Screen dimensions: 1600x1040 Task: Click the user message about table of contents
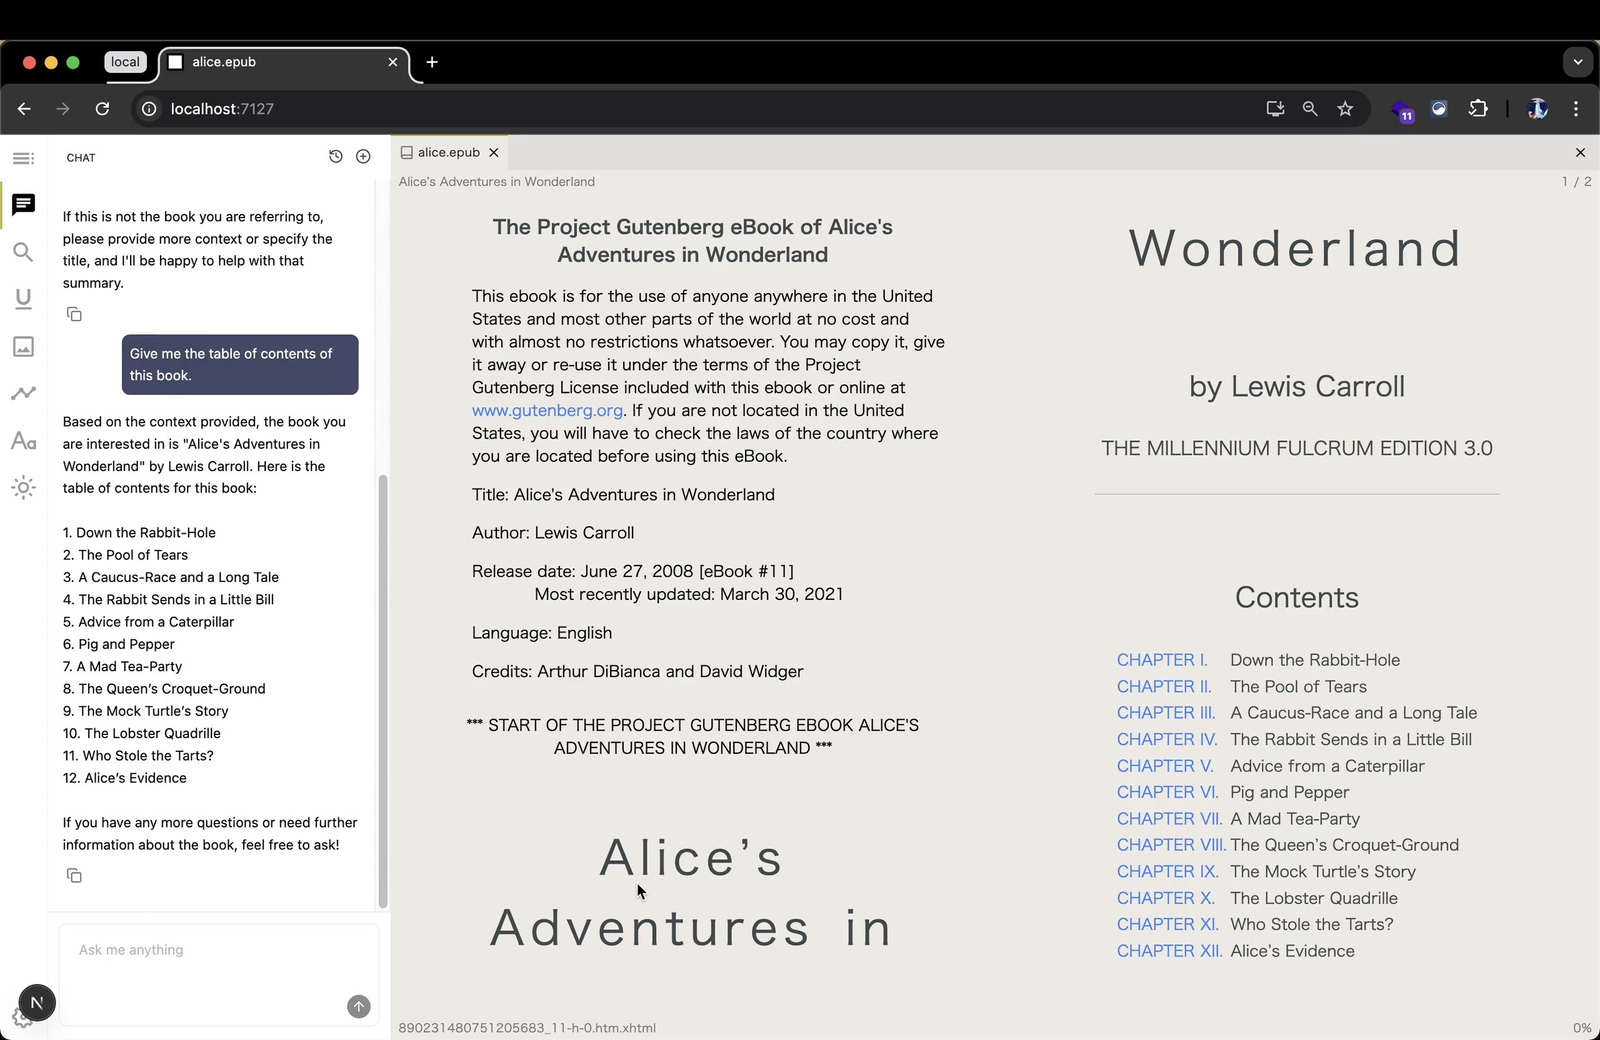click(x=240, y=364)
